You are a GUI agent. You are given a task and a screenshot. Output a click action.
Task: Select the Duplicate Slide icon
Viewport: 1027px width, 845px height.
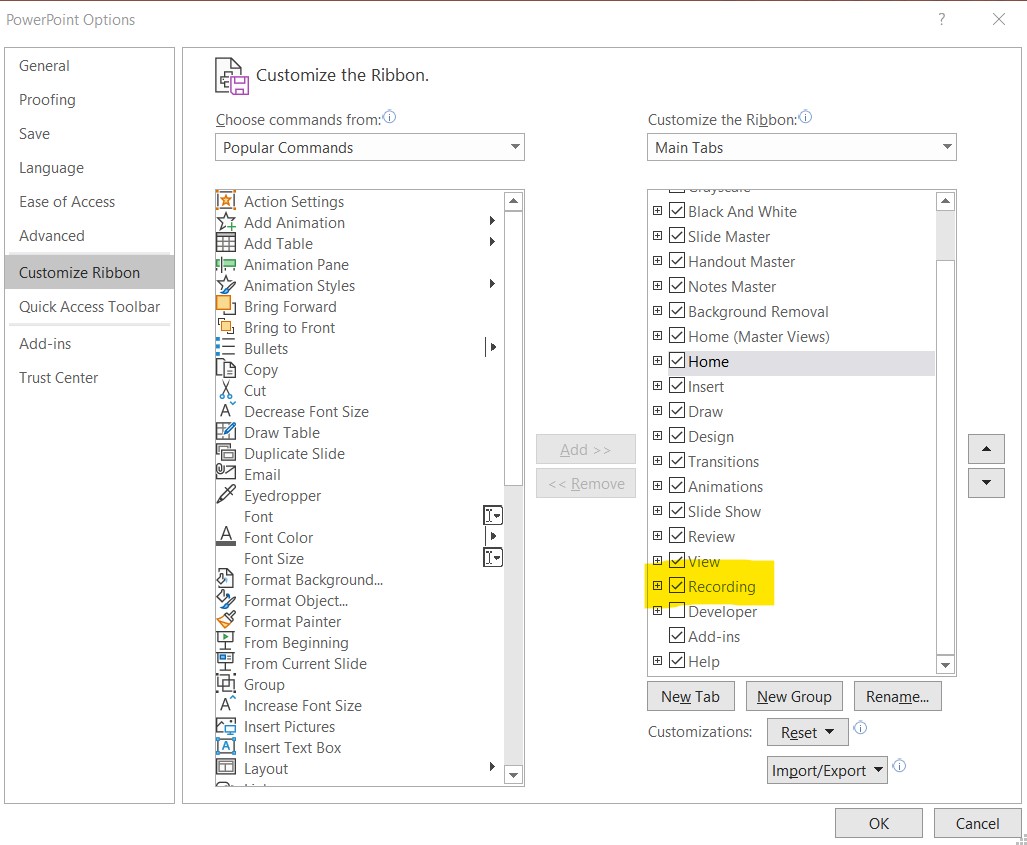(227, 453)
